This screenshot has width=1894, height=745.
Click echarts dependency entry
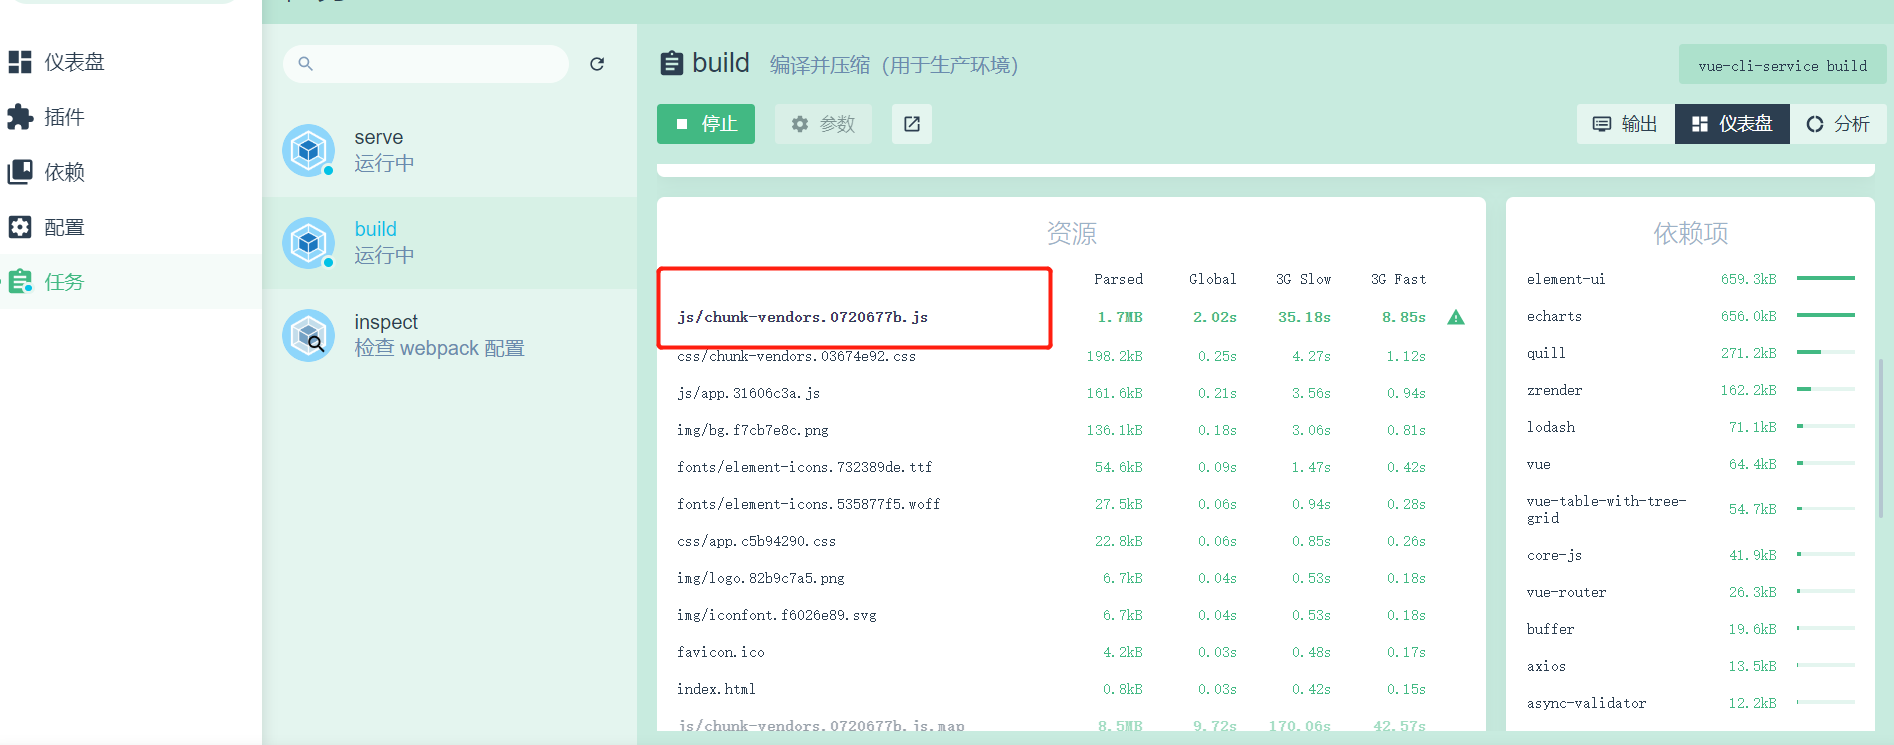tap(1690, 316)
